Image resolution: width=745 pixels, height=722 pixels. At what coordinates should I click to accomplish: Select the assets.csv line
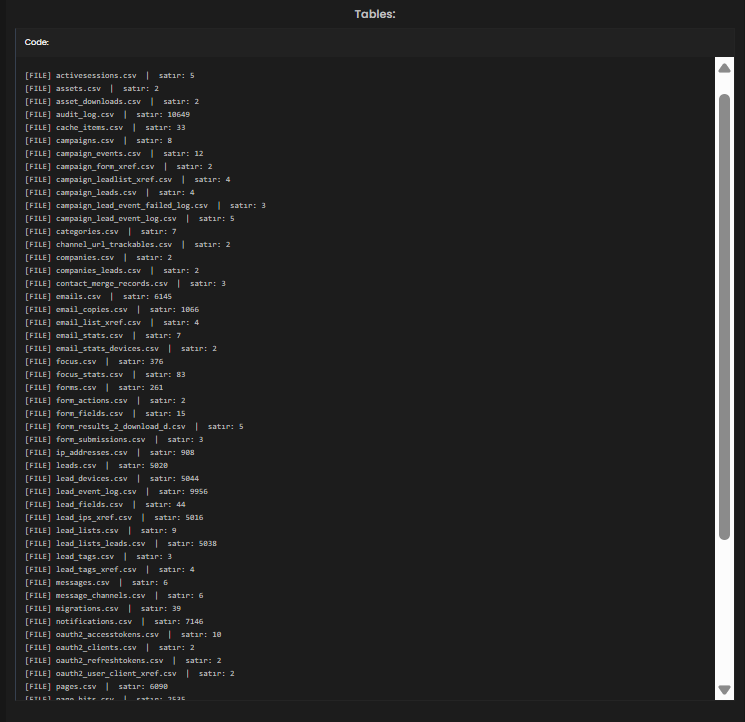pyautogui.click(x=92, y=88)
